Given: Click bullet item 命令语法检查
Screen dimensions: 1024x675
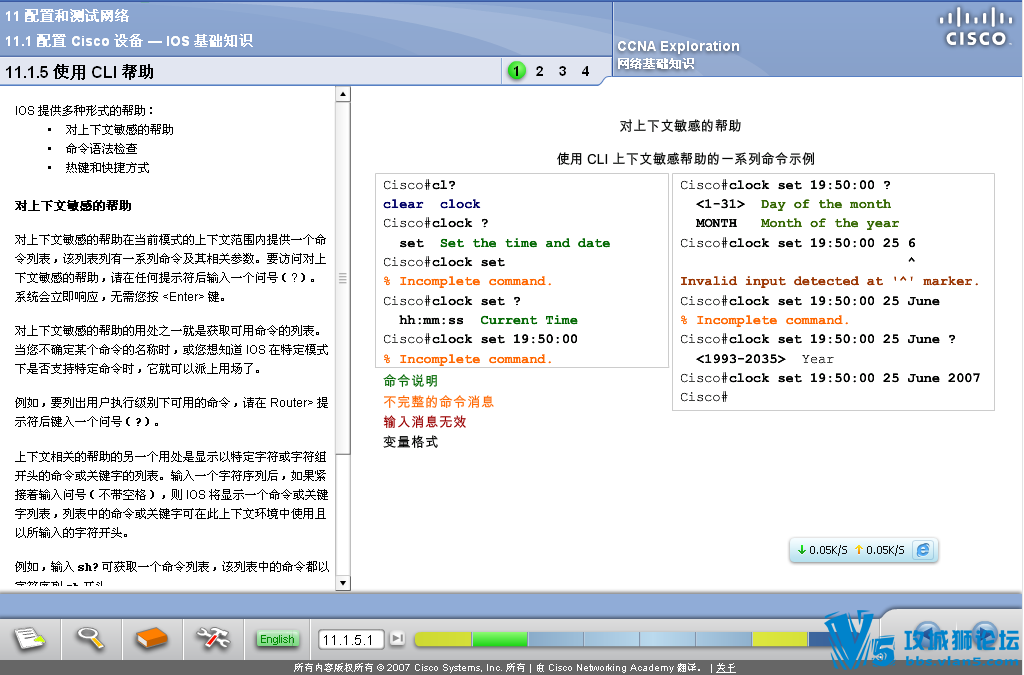Looking at the screenshot, I should pos(101,149).
